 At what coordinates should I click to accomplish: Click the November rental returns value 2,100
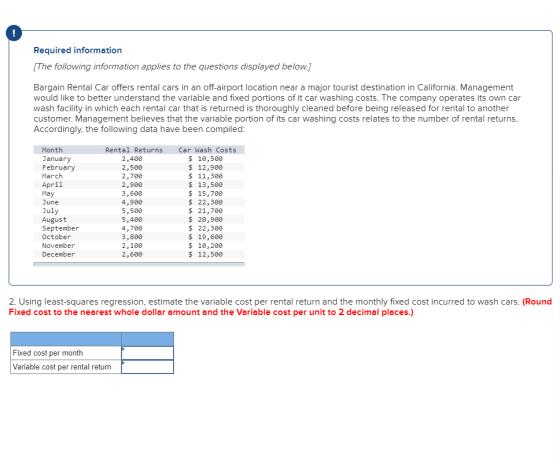point(132,246)
